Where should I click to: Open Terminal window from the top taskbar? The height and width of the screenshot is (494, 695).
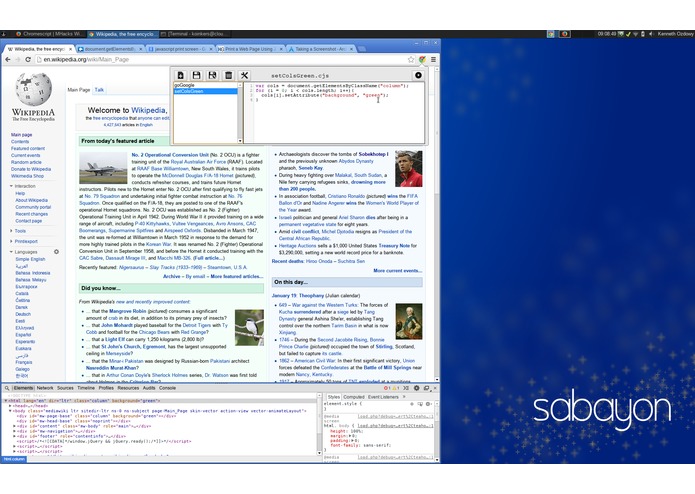[x=195, y=34]
